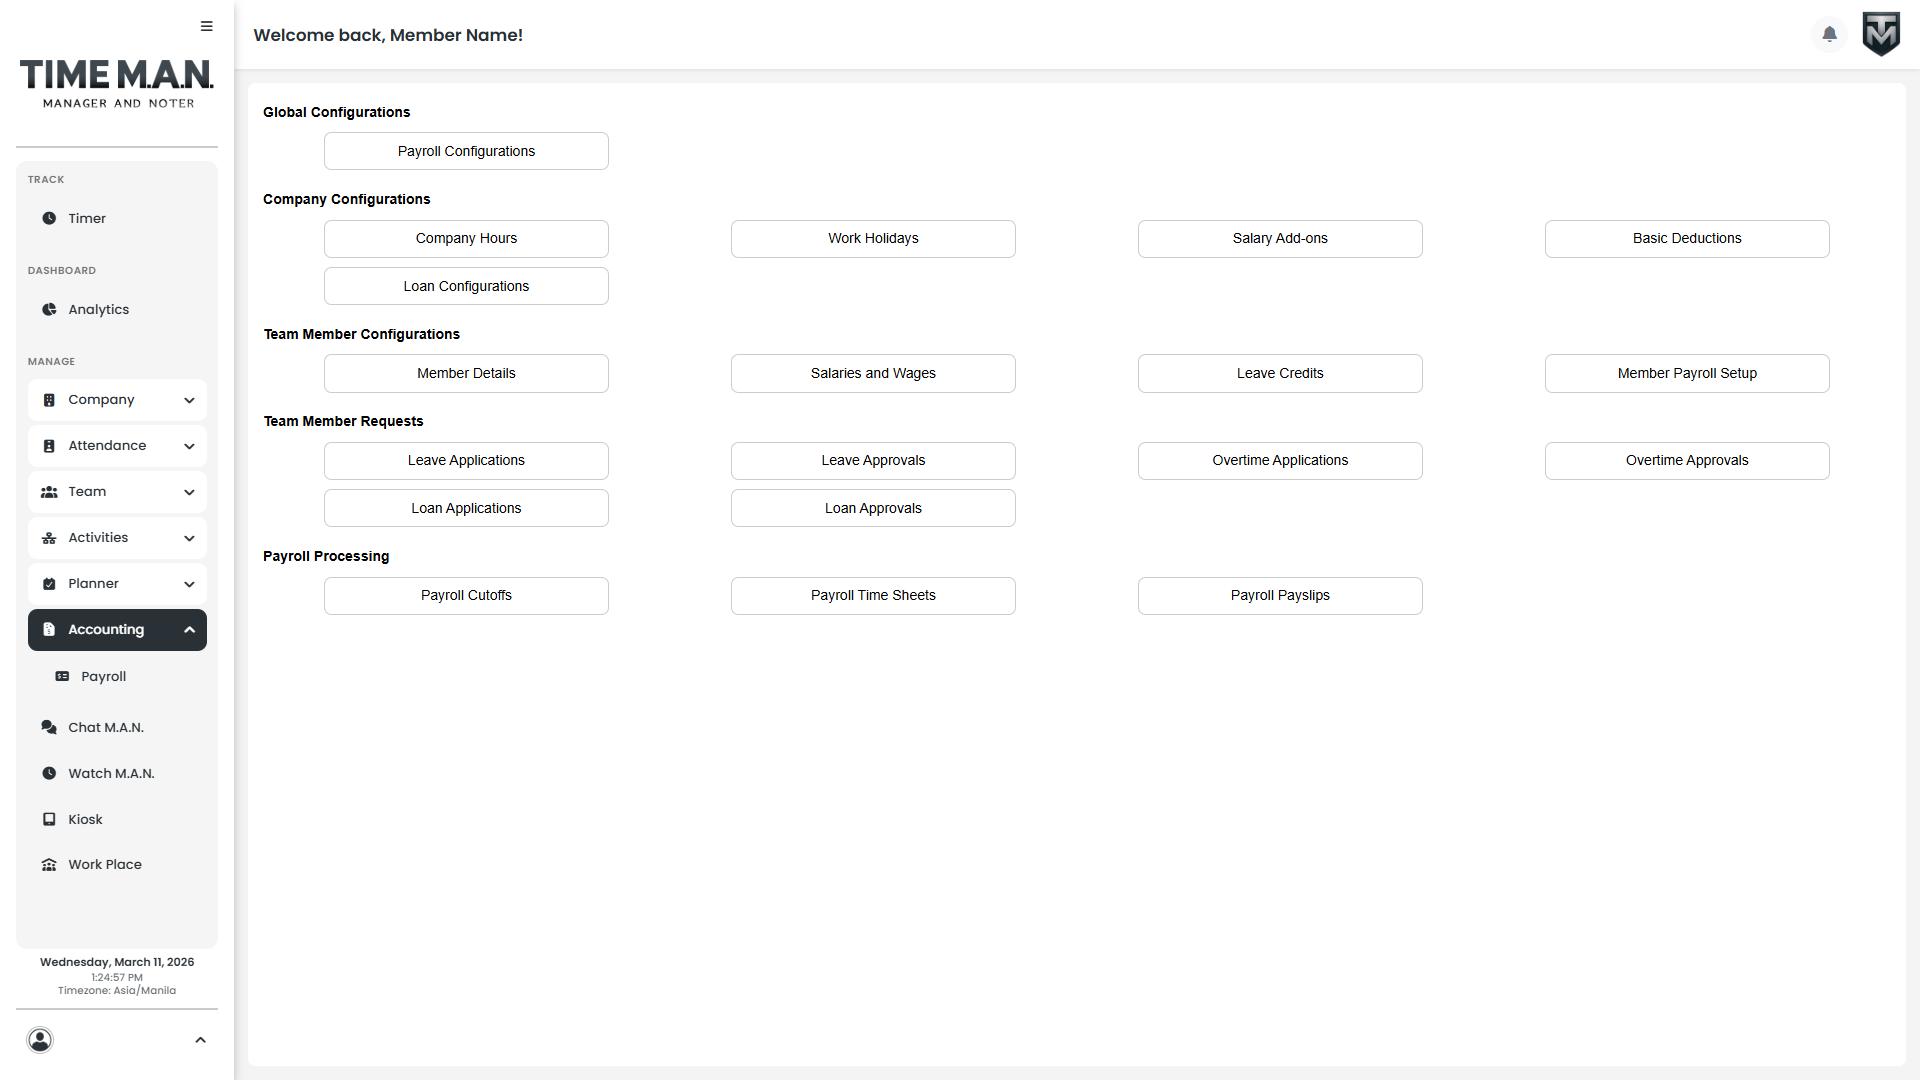Select the Payroll submenu item

103,677
